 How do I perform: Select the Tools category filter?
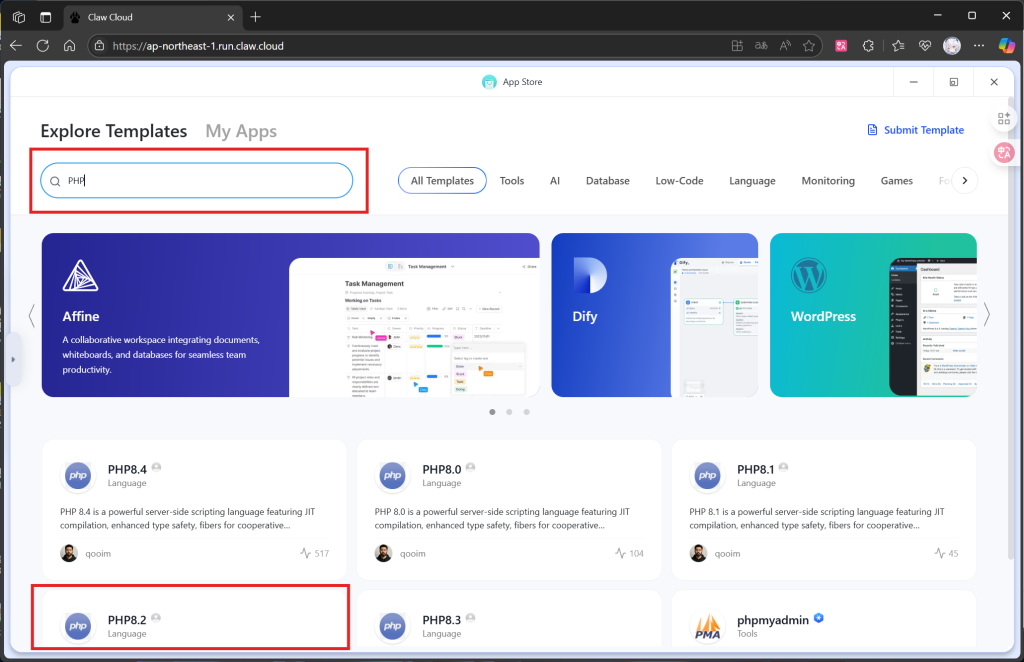512,181
